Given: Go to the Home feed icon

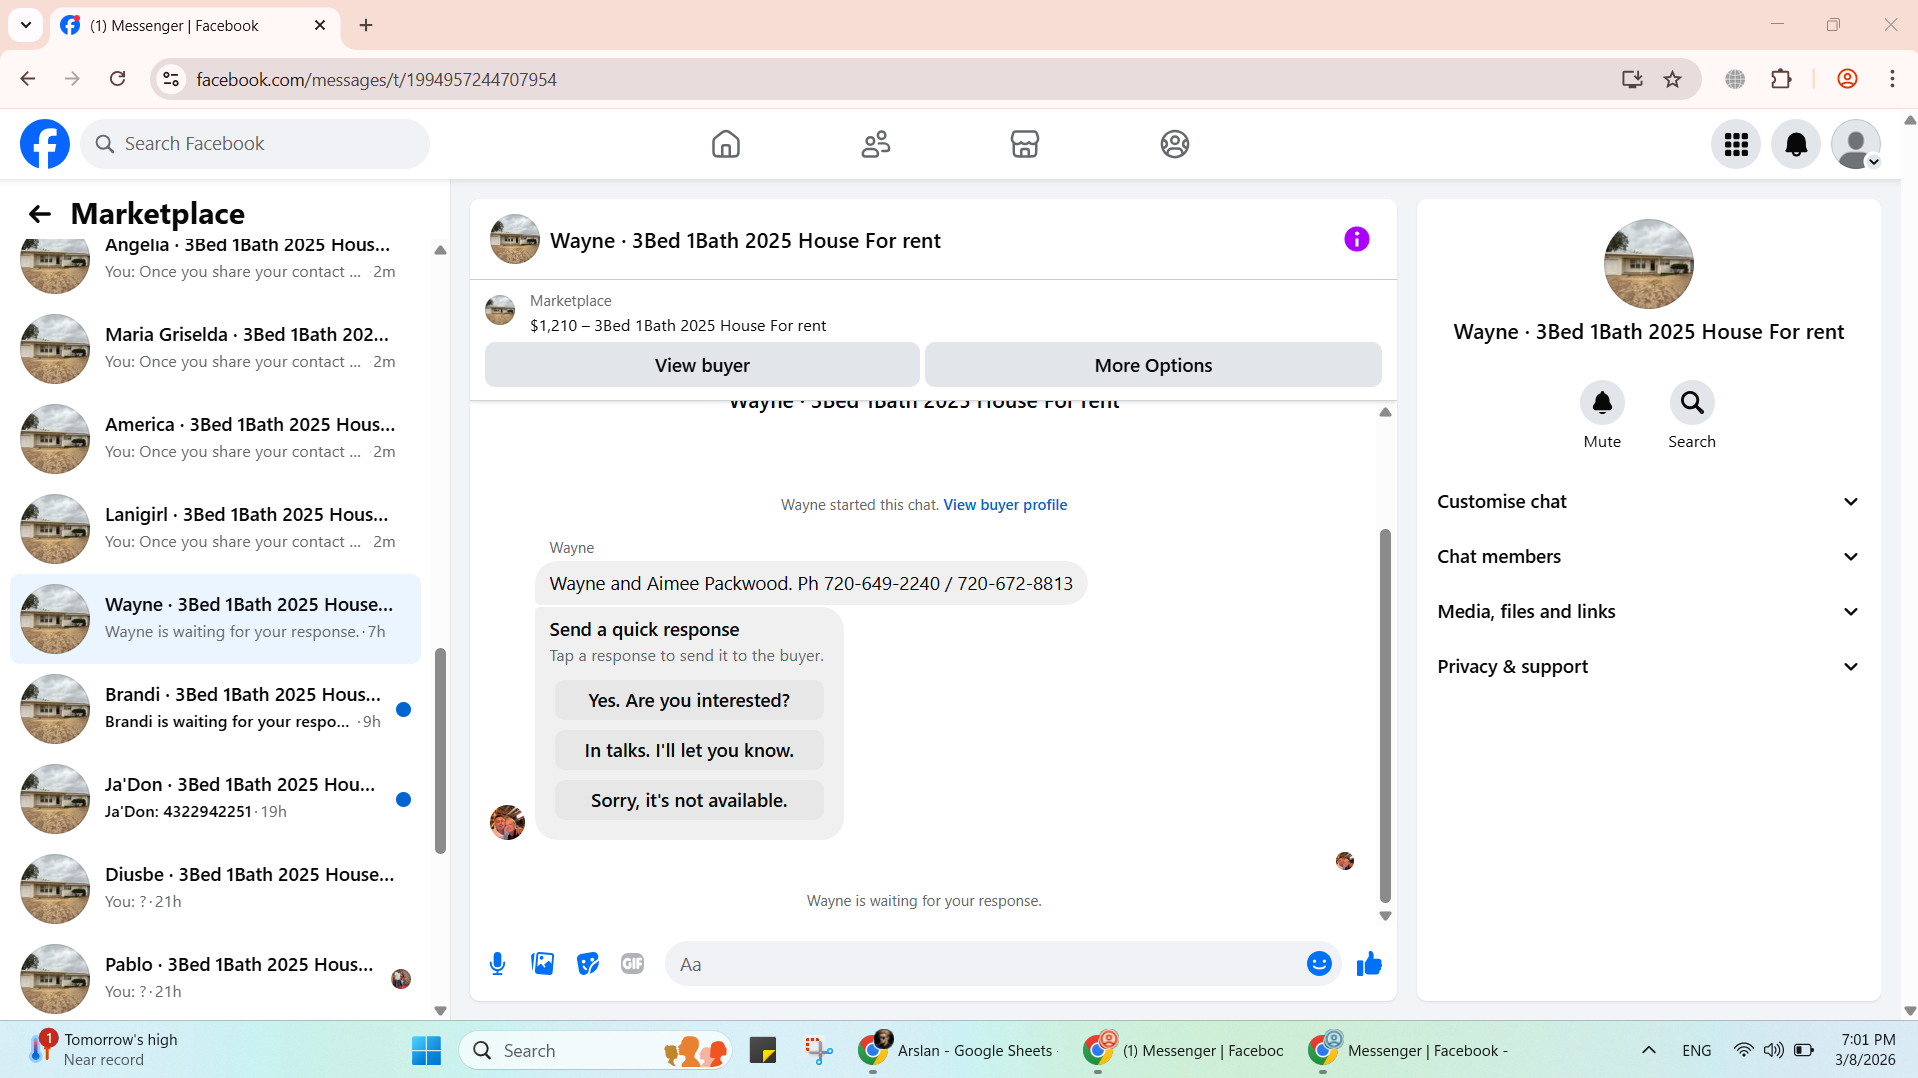Looking at the screenshot, I should [x=726, y=144].
